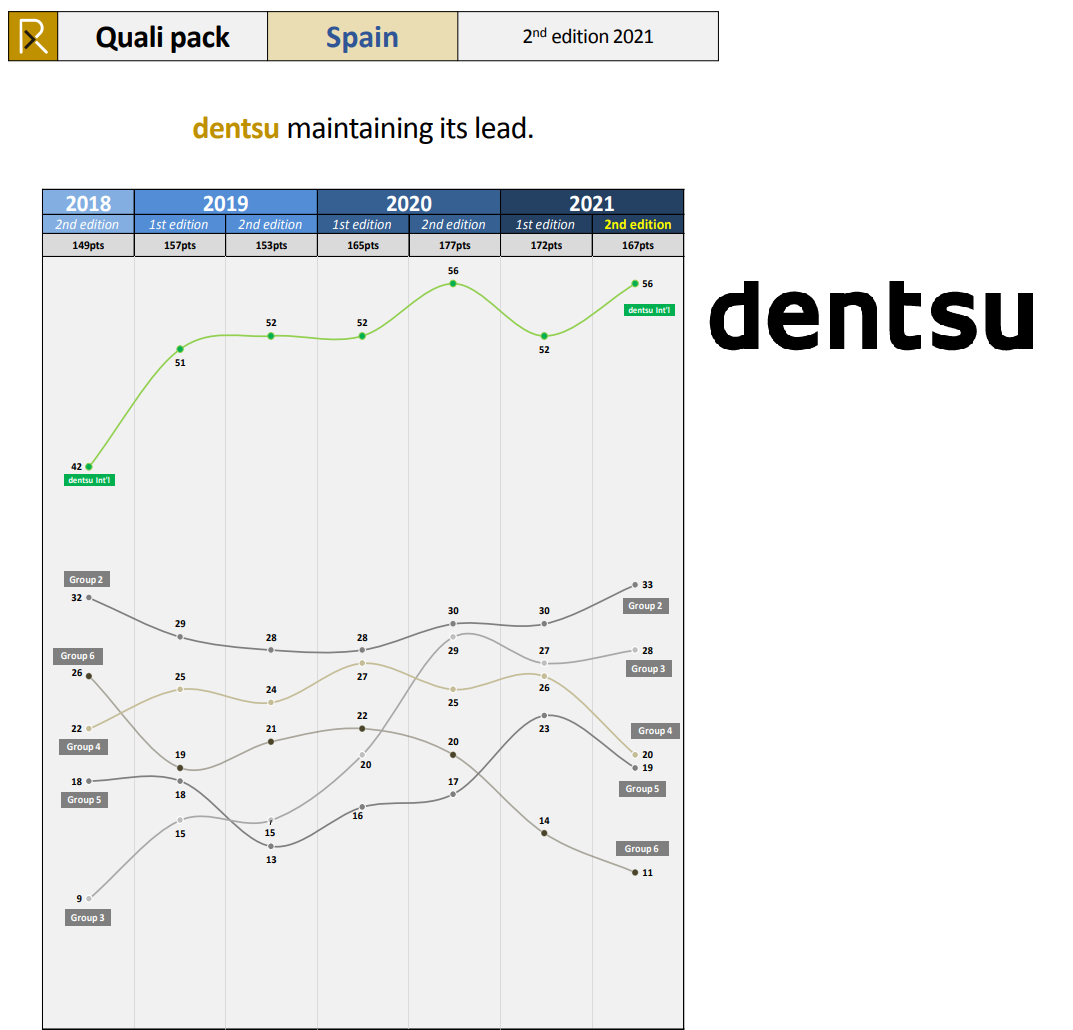Click the green dentsu Int'l label near 56

tap(649, 310)
